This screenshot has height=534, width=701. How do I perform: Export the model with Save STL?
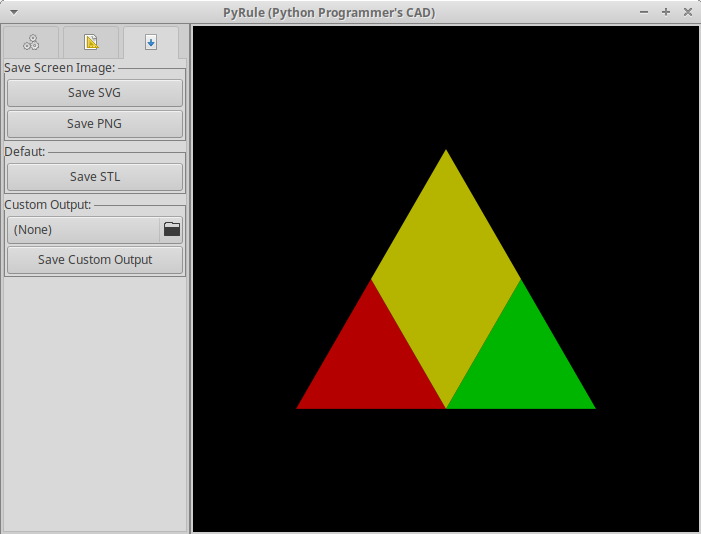coord(95,177)
